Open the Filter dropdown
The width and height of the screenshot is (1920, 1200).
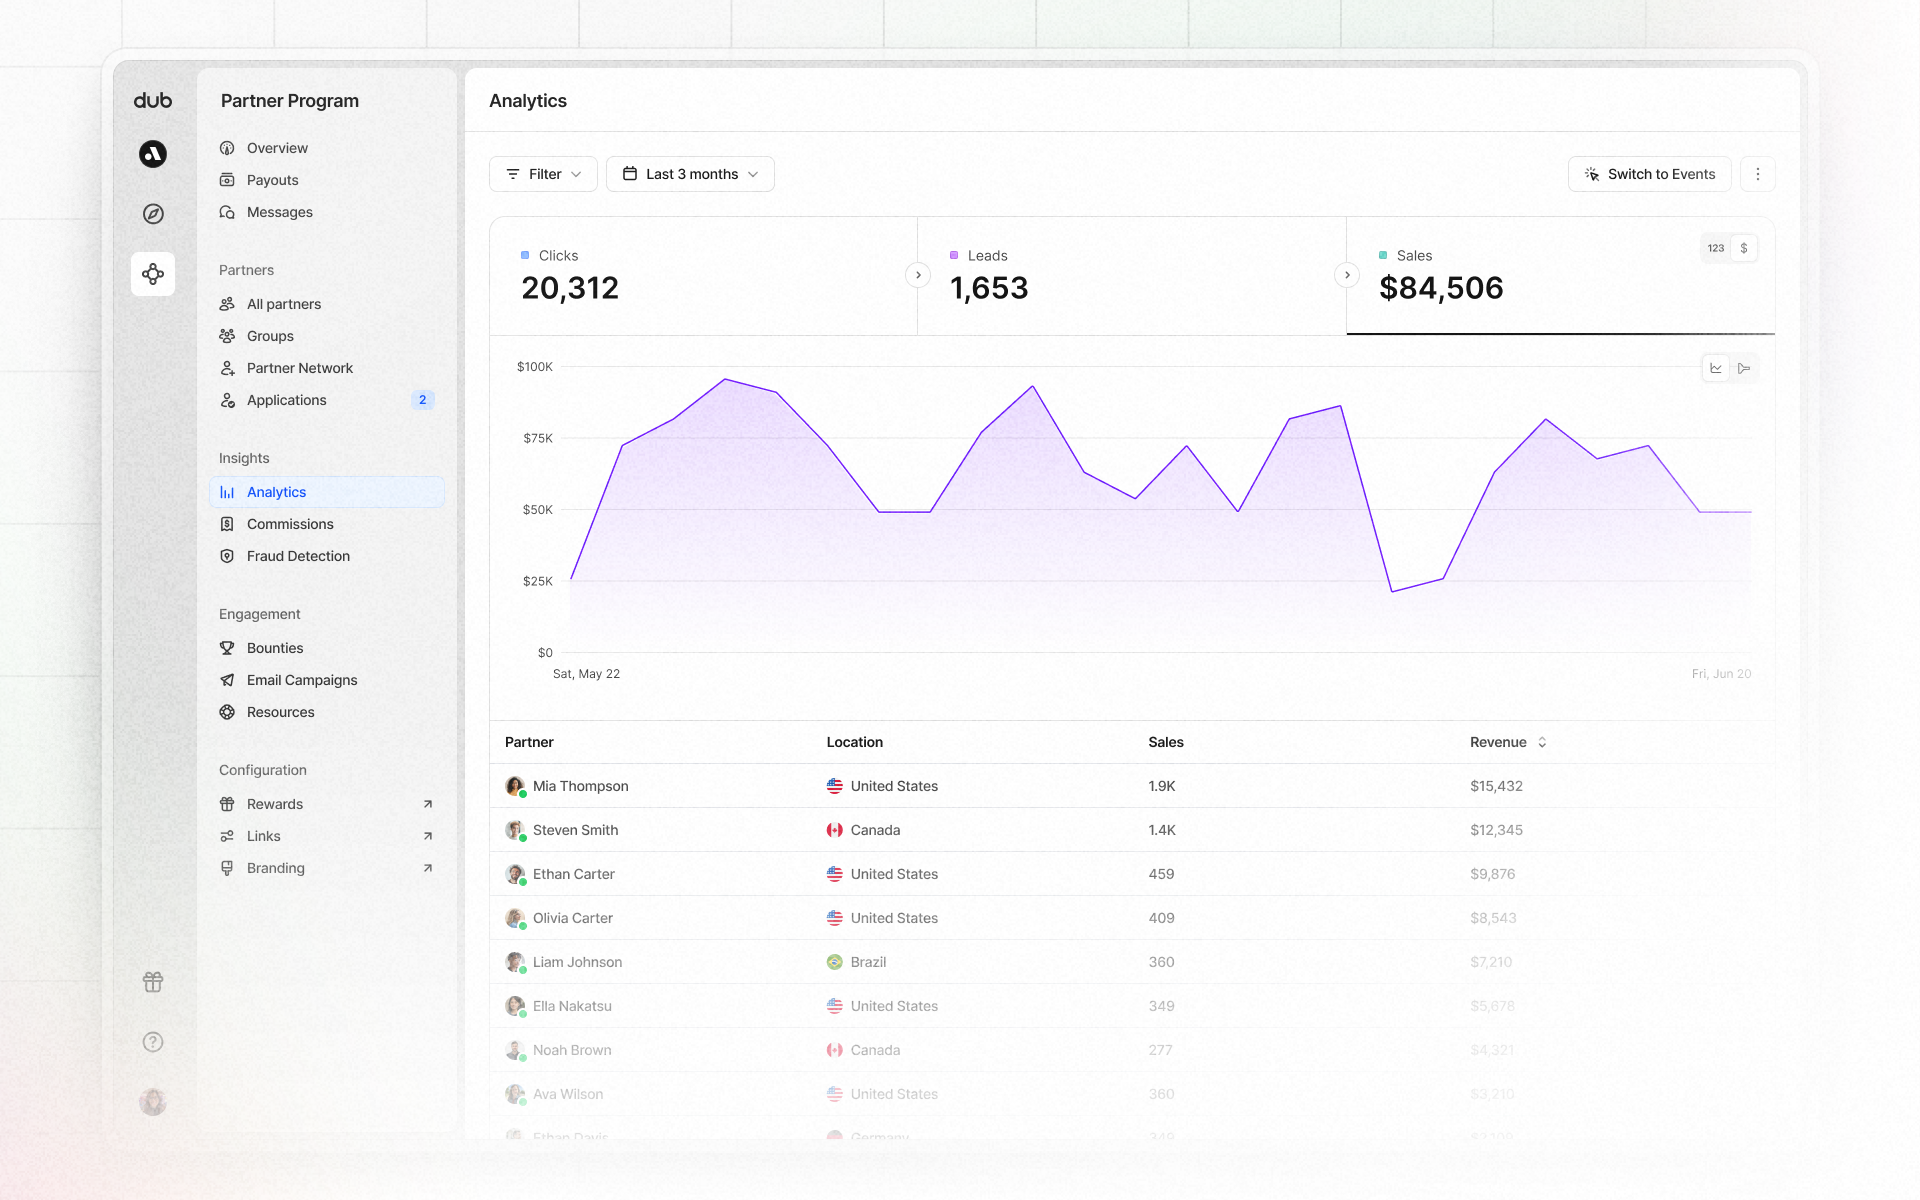click(x=543, y=174)
